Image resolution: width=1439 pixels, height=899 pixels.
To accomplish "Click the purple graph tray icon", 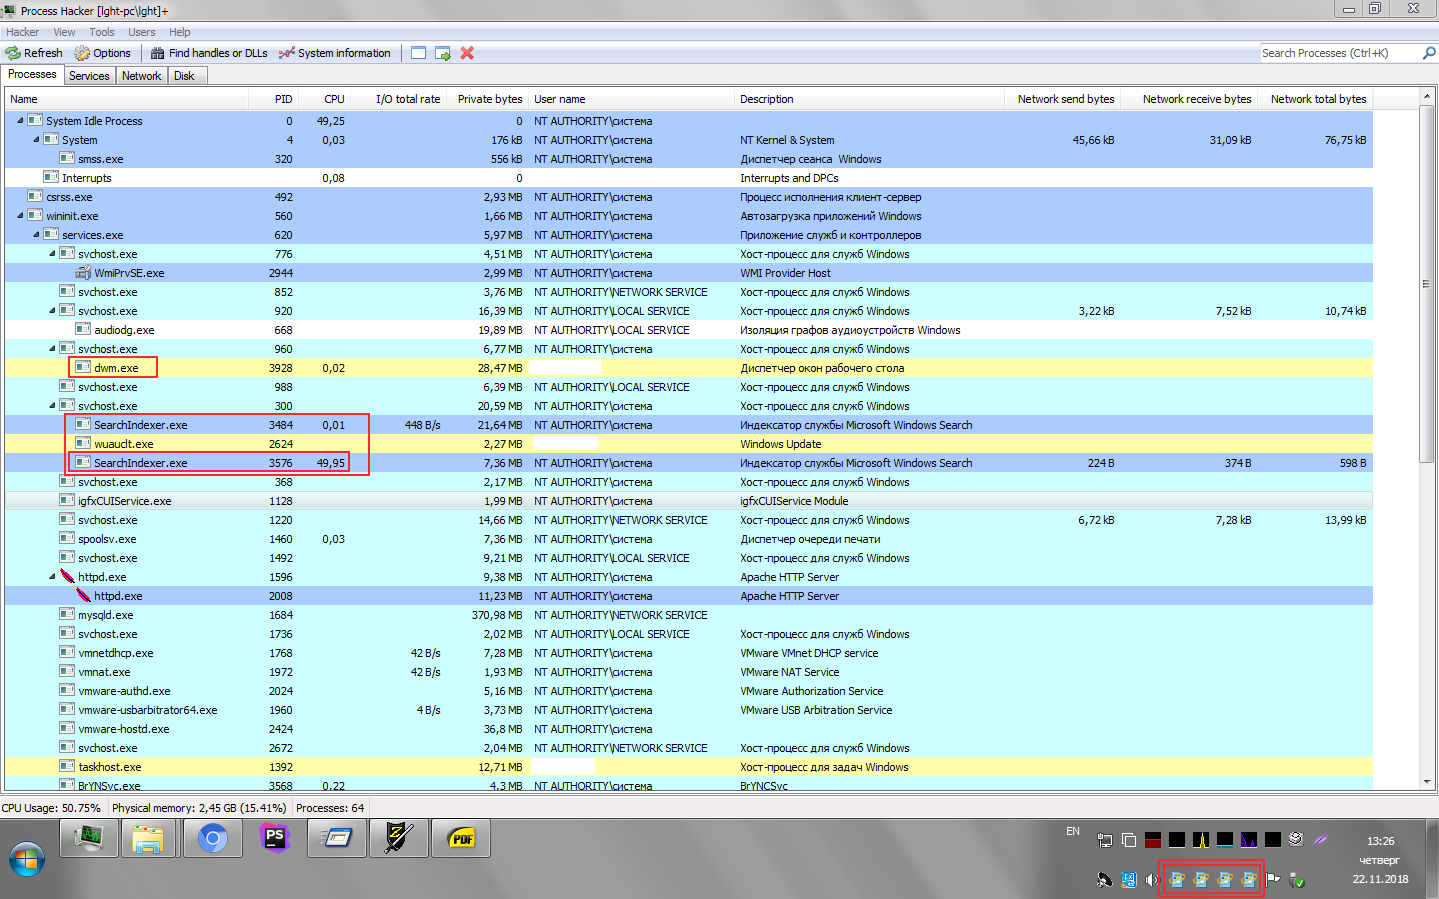I will point(1249,840).
